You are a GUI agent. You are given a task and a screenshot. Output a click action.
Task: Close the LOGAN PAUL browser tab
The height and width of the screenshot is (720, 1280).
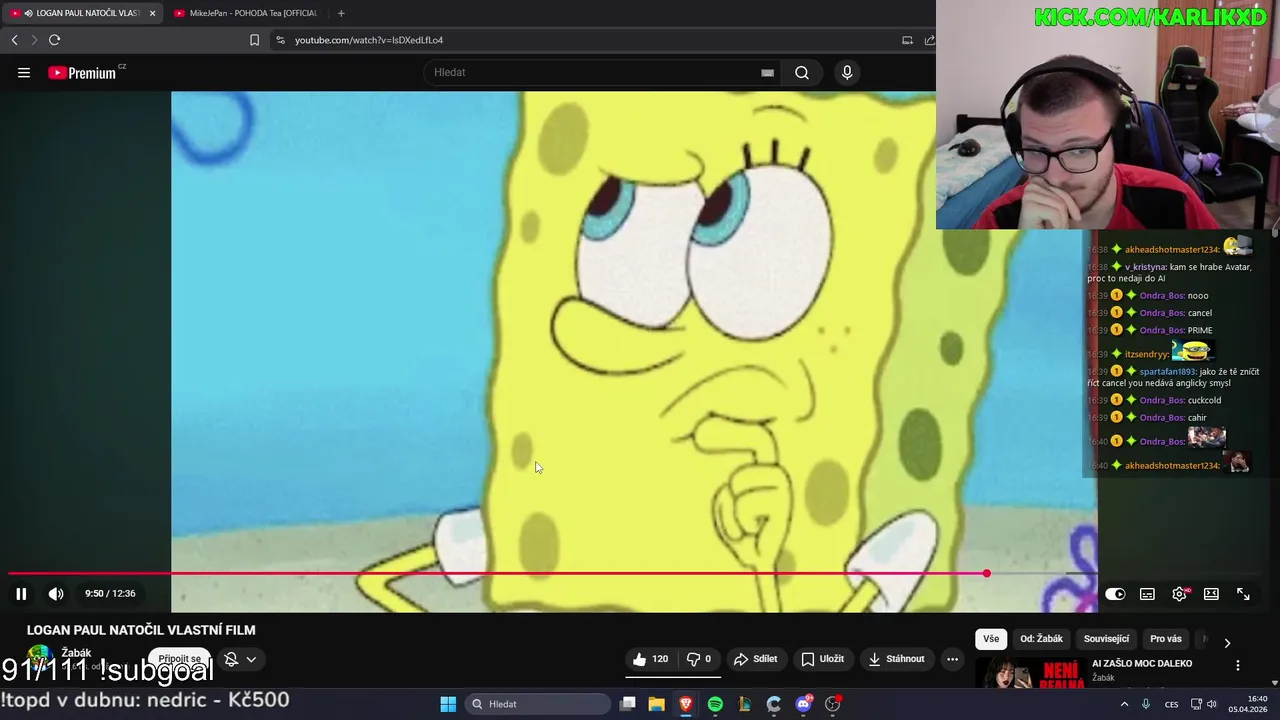(x=153, y=13)
